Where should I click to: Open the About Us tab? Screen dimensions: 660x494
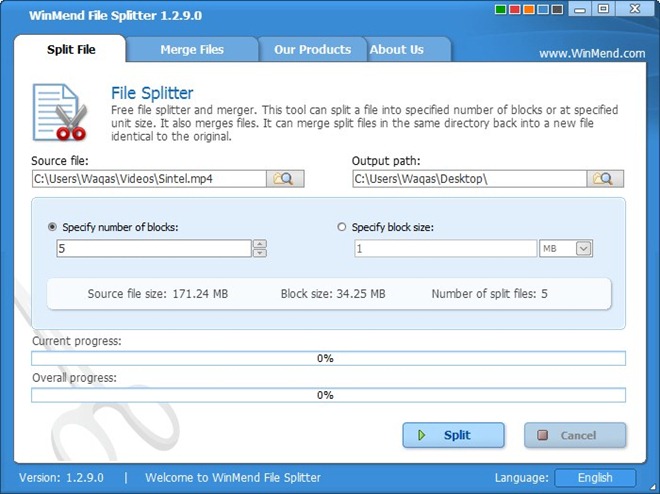[396, 49]
